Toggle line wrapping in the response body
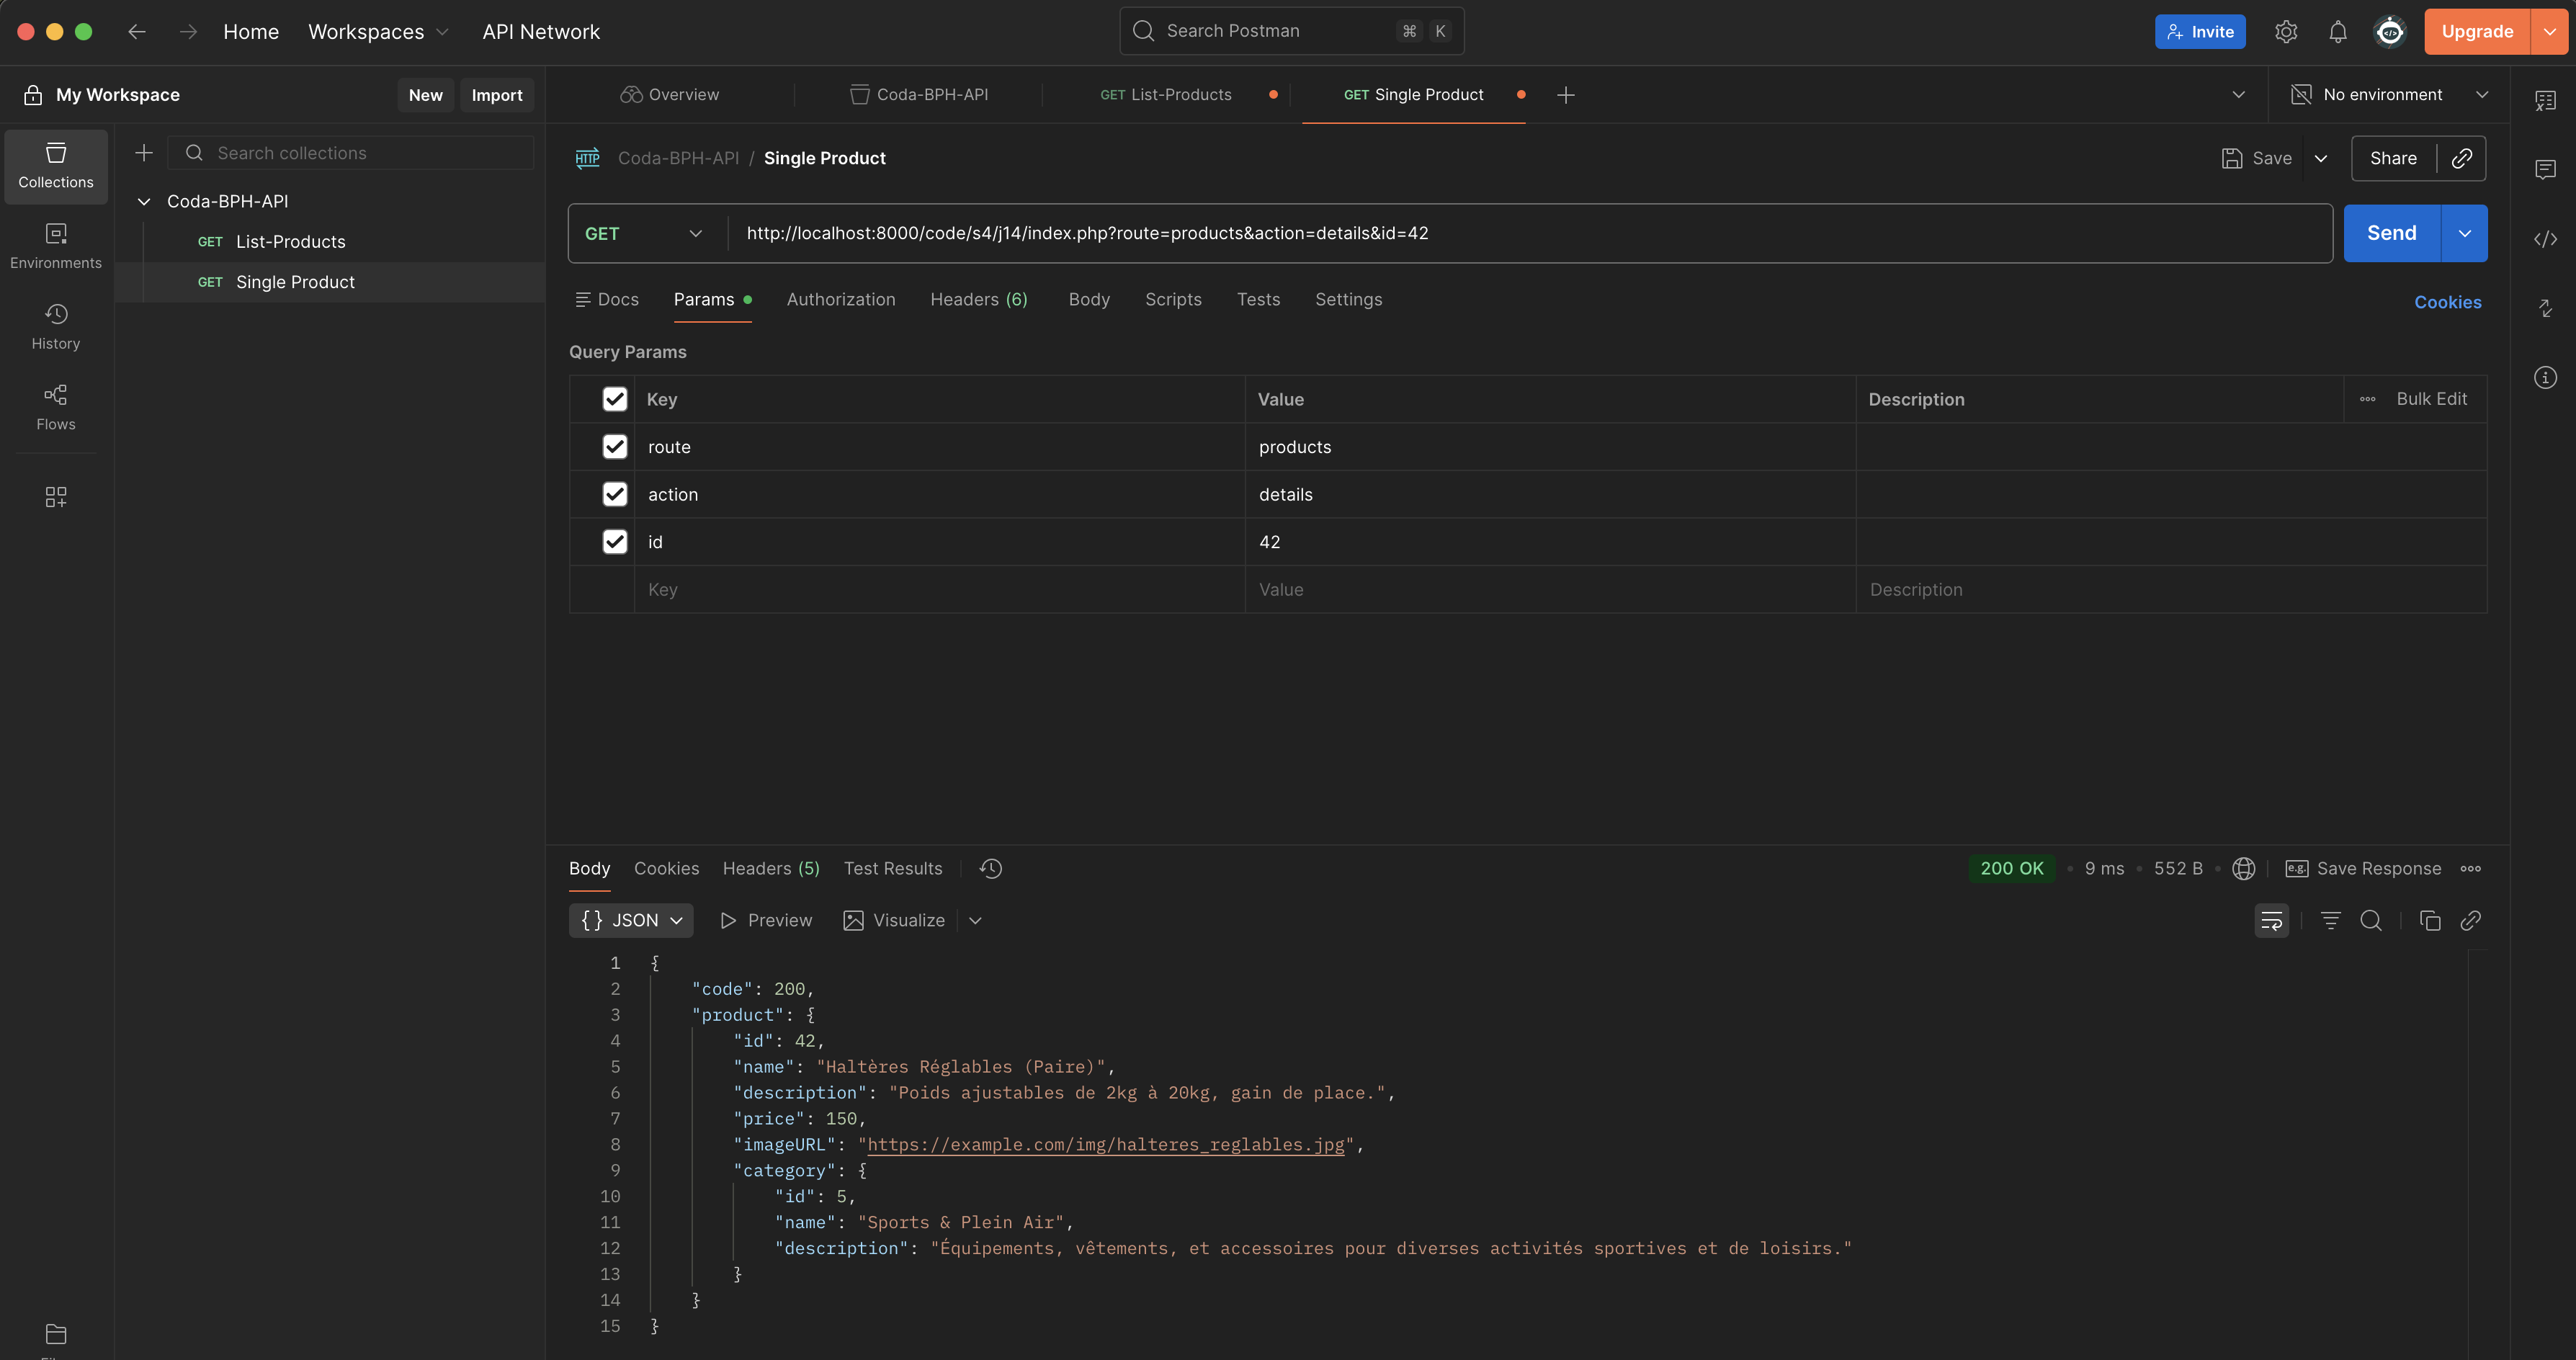Image resolution: width=2576 pixels, height=1360 pixels. (x=2272, y=920)
